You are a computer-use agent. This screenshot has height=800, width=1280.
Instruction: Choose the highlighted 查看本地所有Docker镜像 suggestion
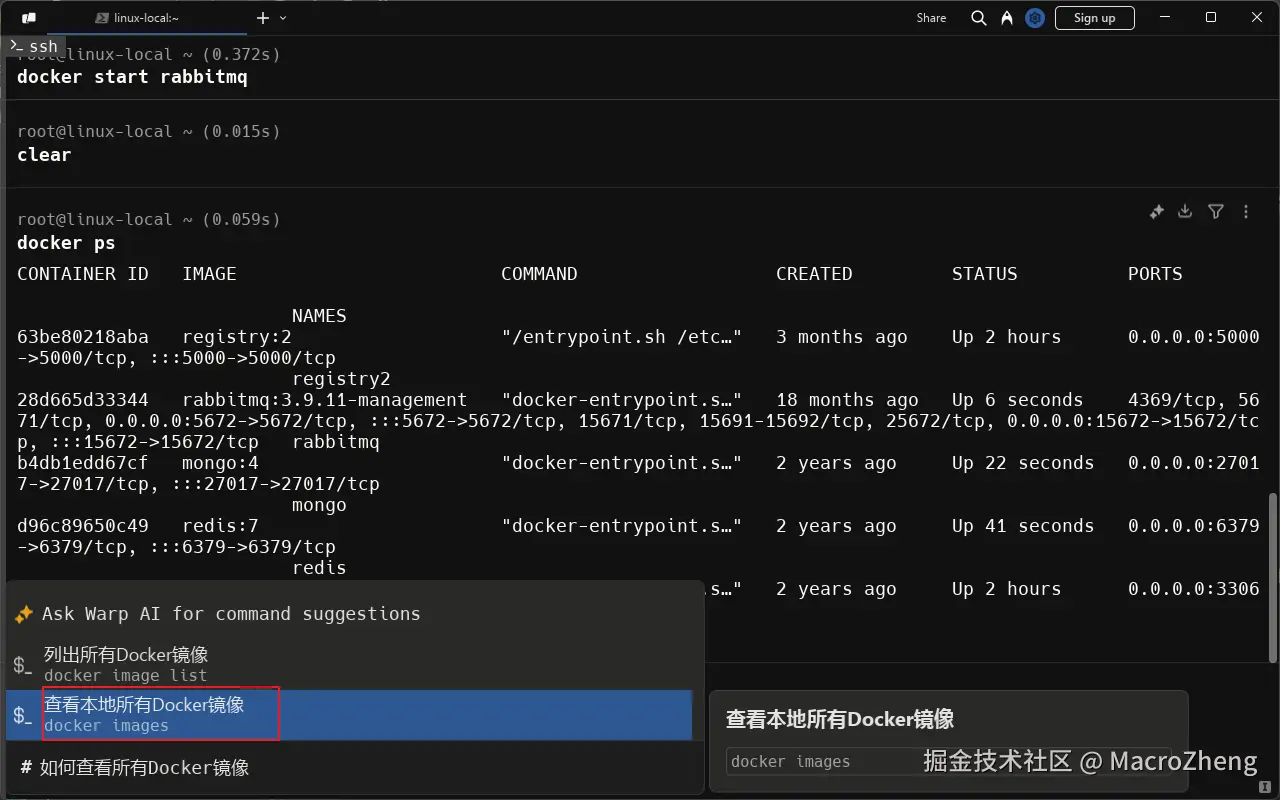[349, 715]
